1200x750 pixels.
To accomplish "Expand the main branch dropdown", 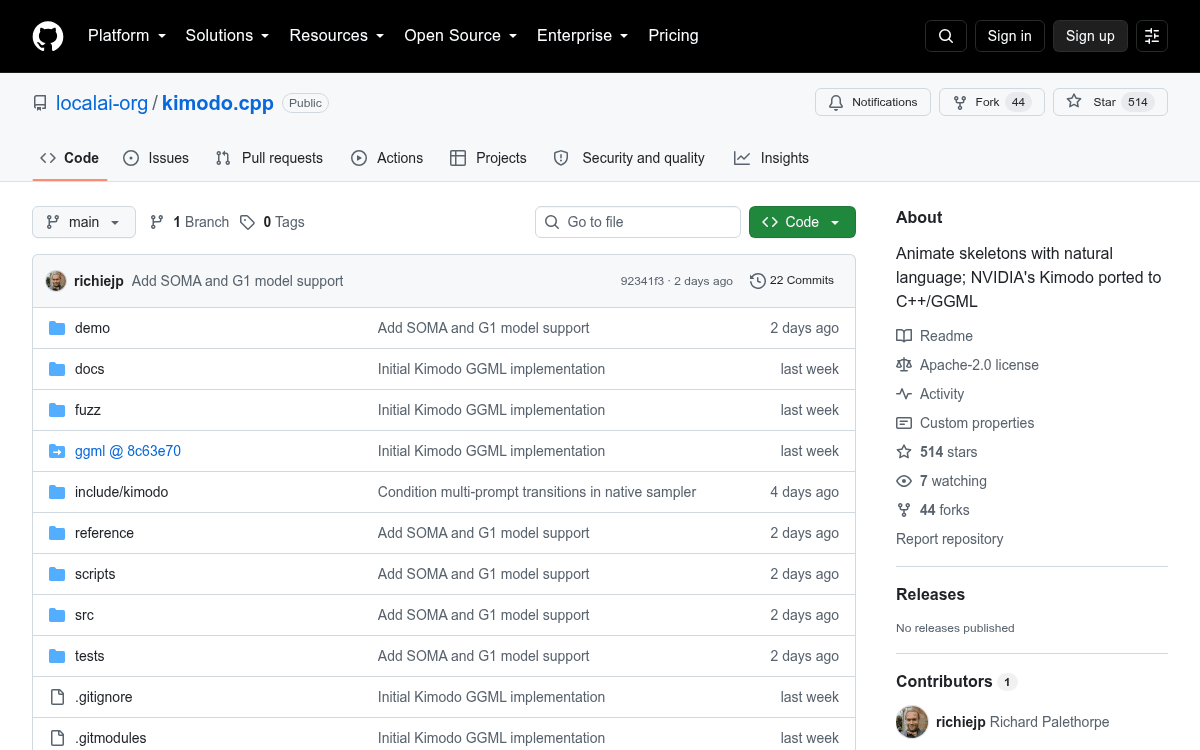I will pyautogui.click(x=84, y=222).
